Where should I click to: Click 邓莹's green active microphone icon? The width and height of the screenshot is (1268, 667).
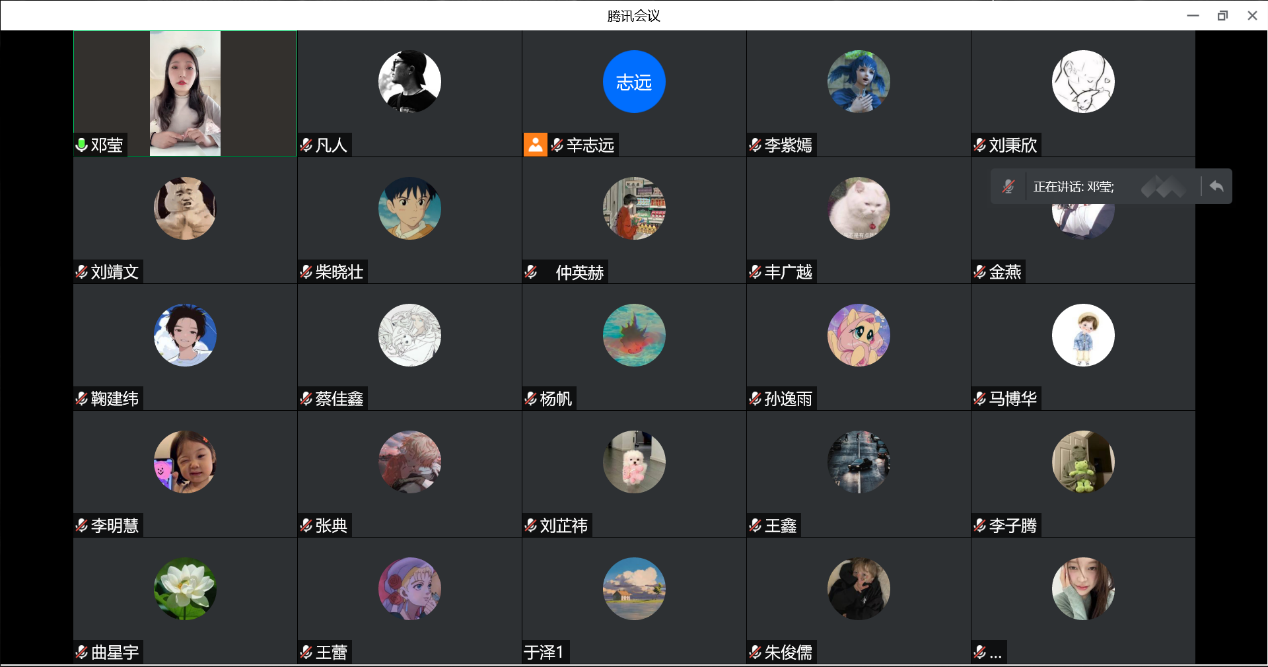(x=82, y=145)
